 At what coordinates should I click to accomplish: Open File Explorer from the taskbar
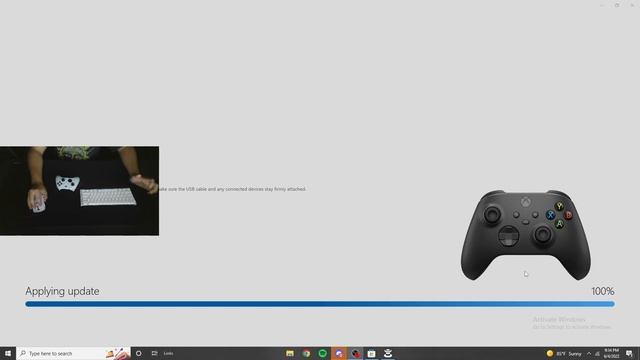(x=290, y=353)
